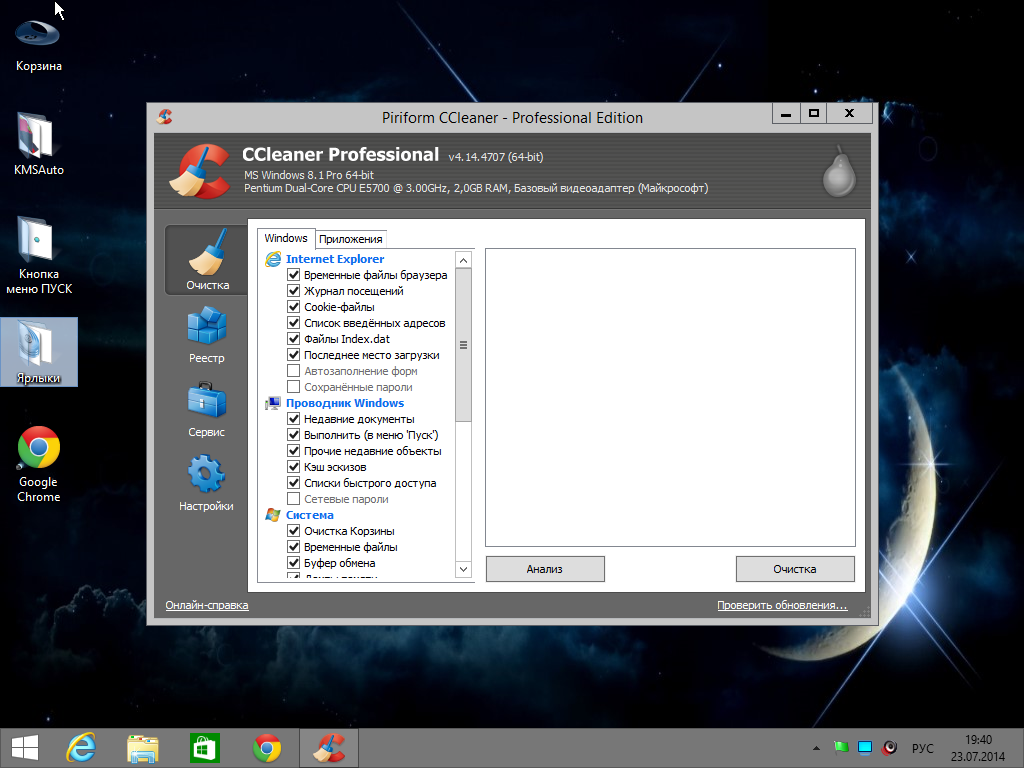The image size is (1024, 768).
Task: Open Windows Store from the taskbar
Action: point(204,748)
